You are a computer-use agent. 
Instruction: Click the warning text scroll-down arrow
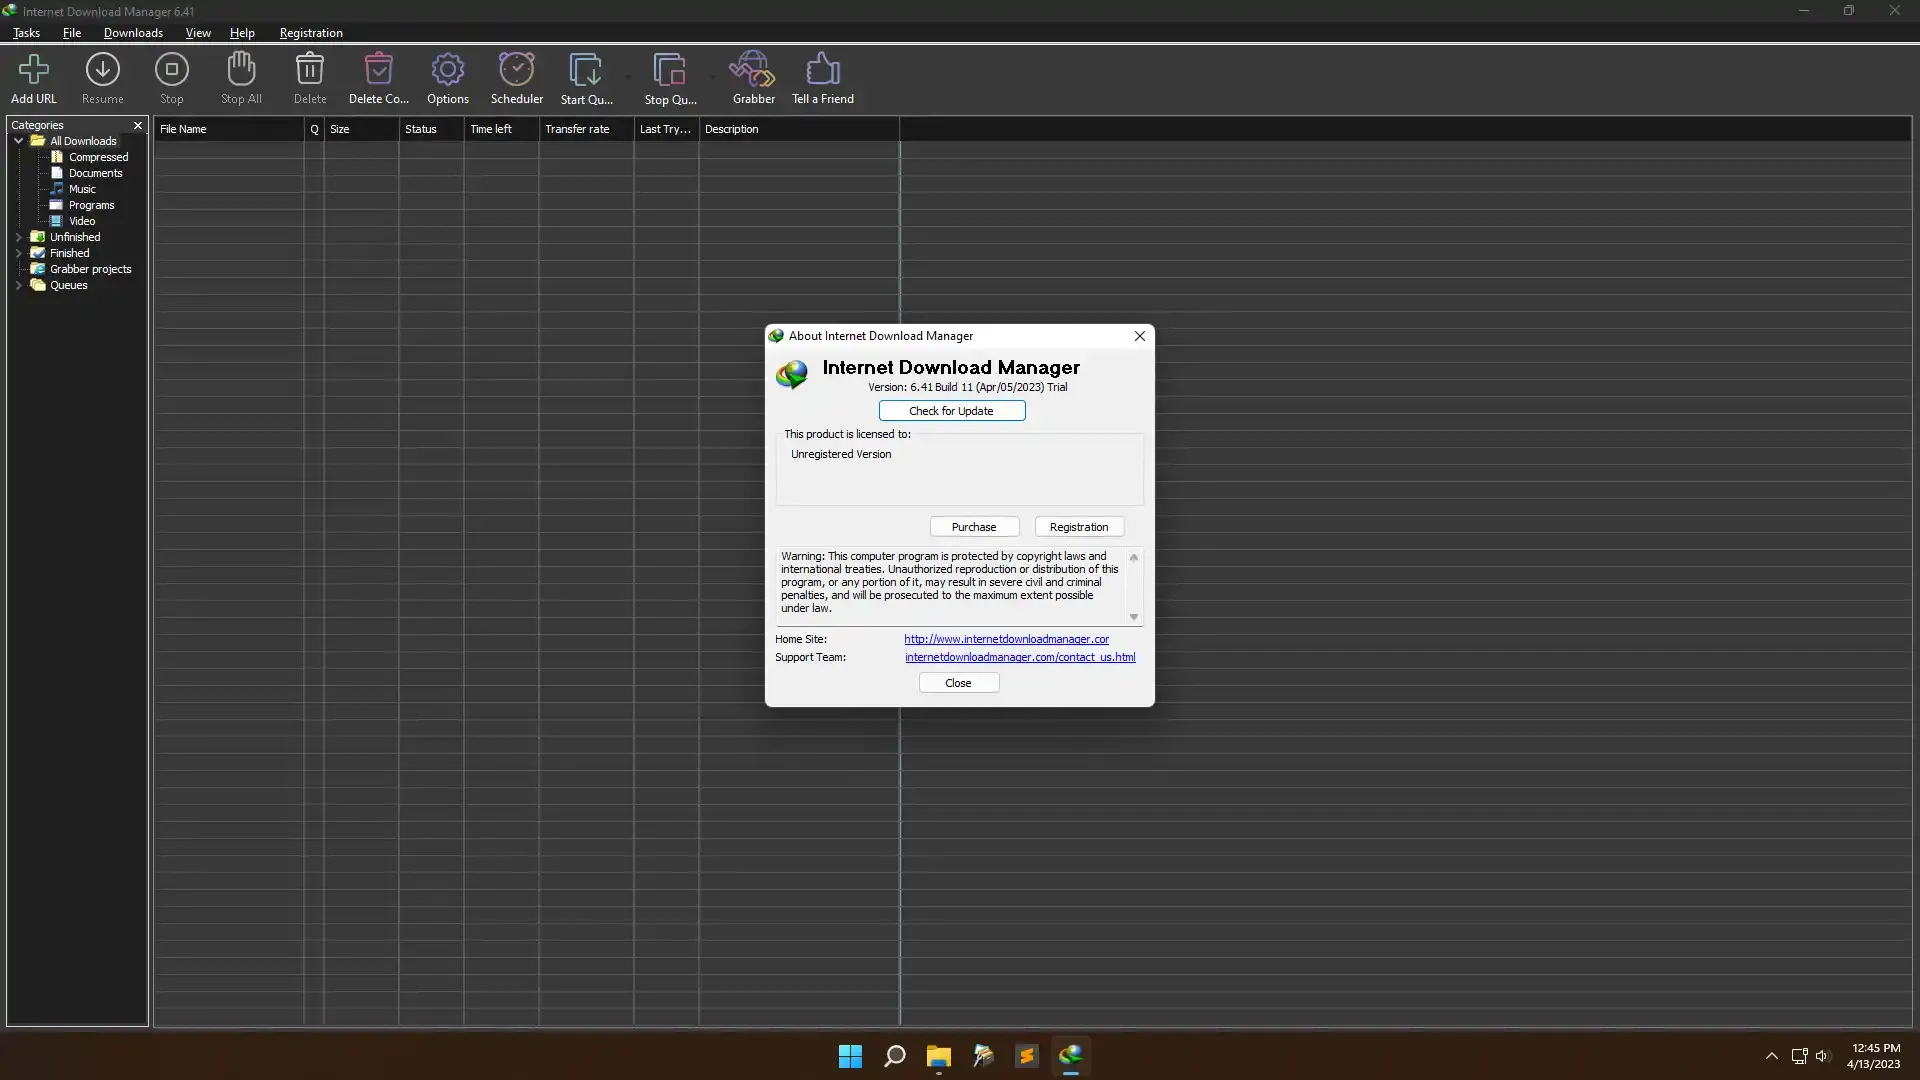tap(1134, 617)
